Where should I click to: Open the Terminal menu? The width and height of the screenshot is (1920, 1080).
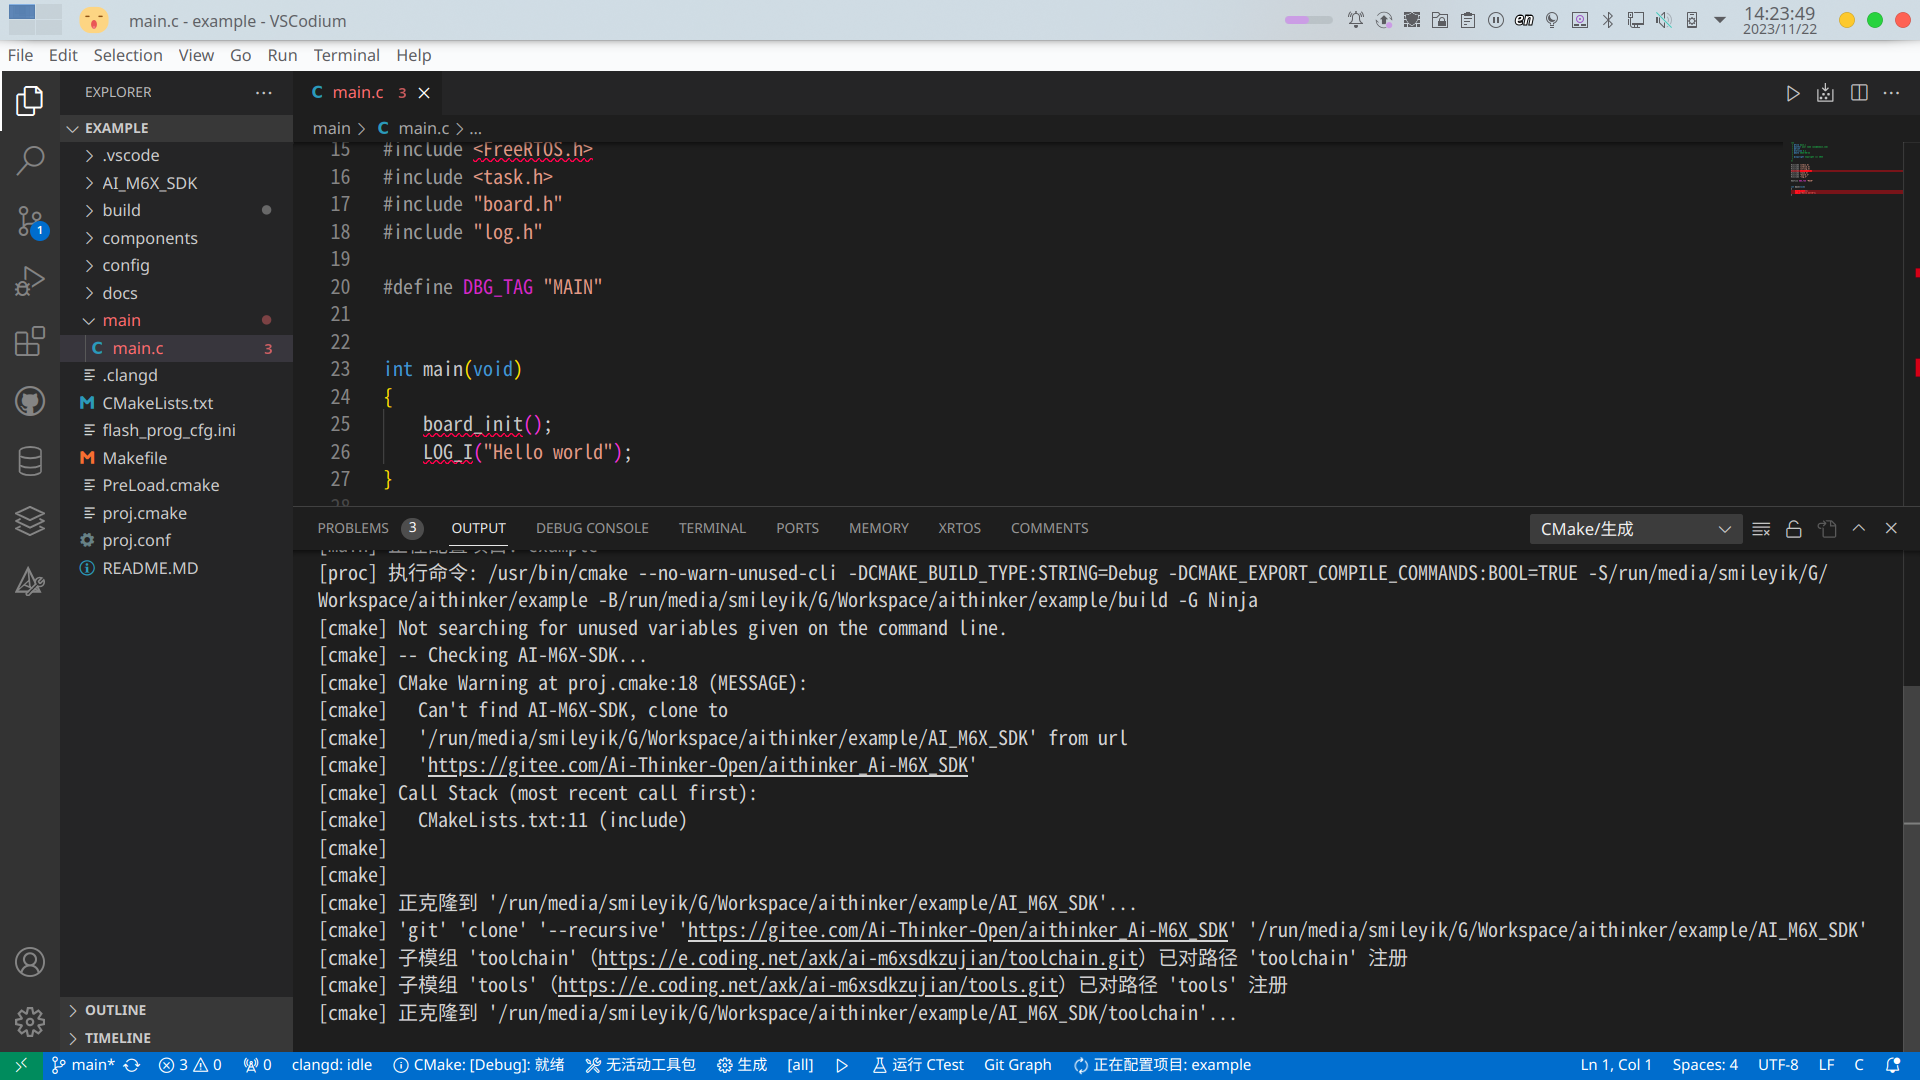coord(346,55)
